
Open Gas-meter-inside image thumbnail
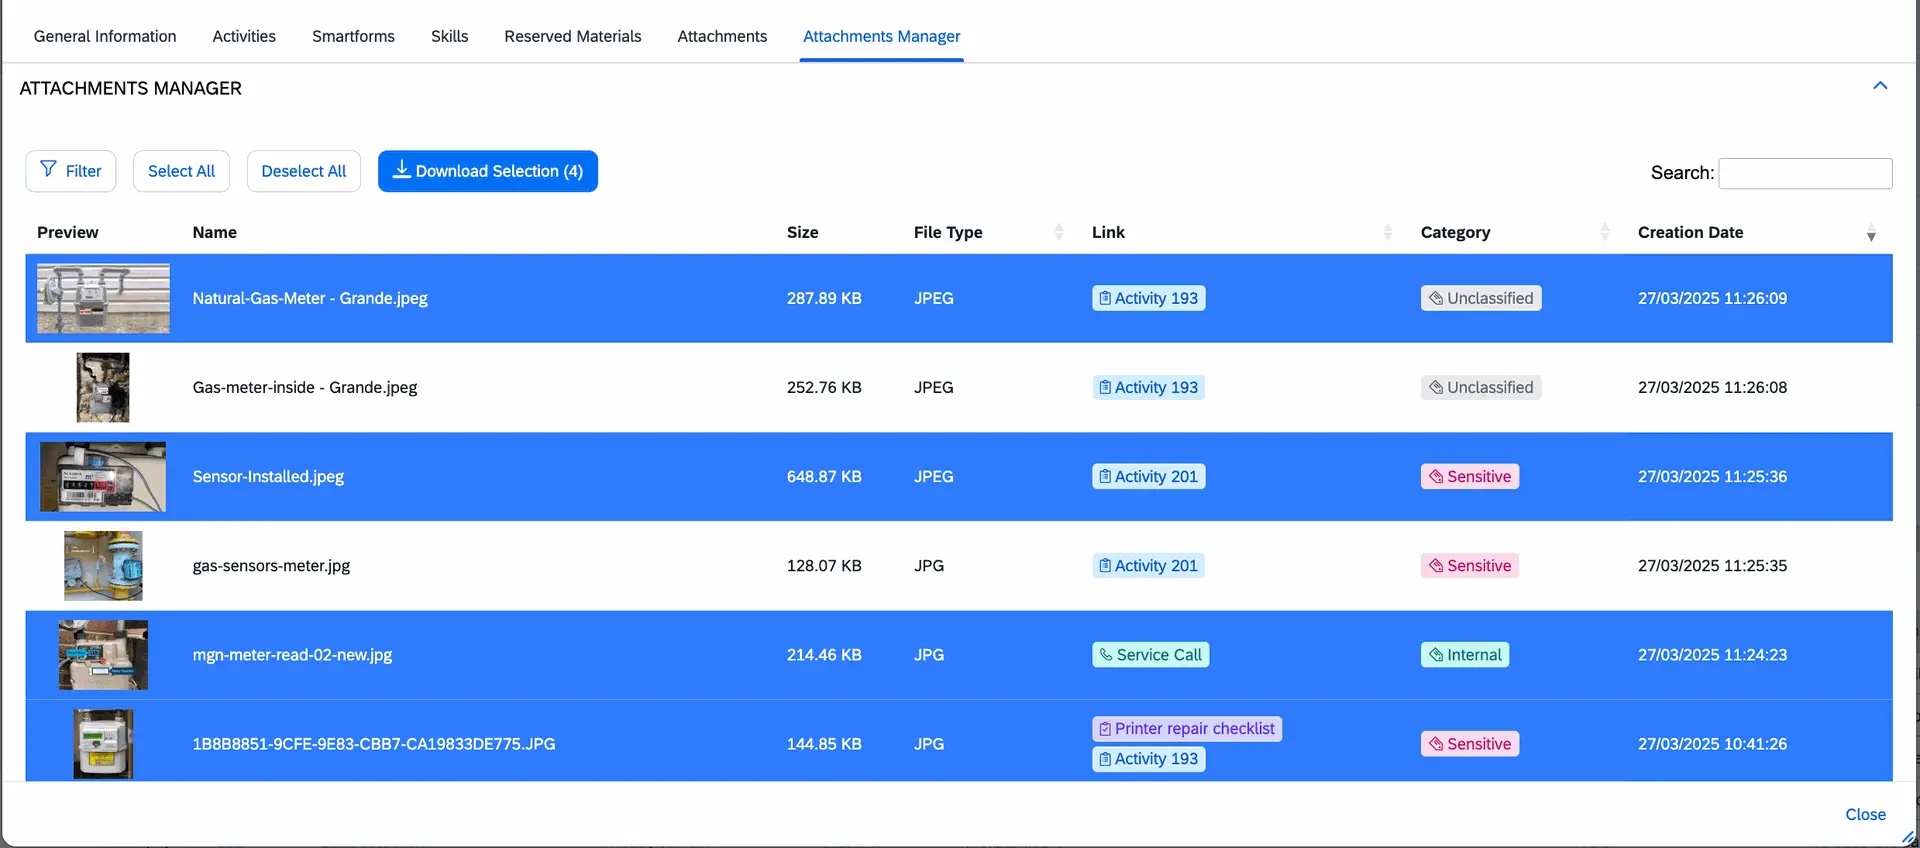[x=103, y=387]
